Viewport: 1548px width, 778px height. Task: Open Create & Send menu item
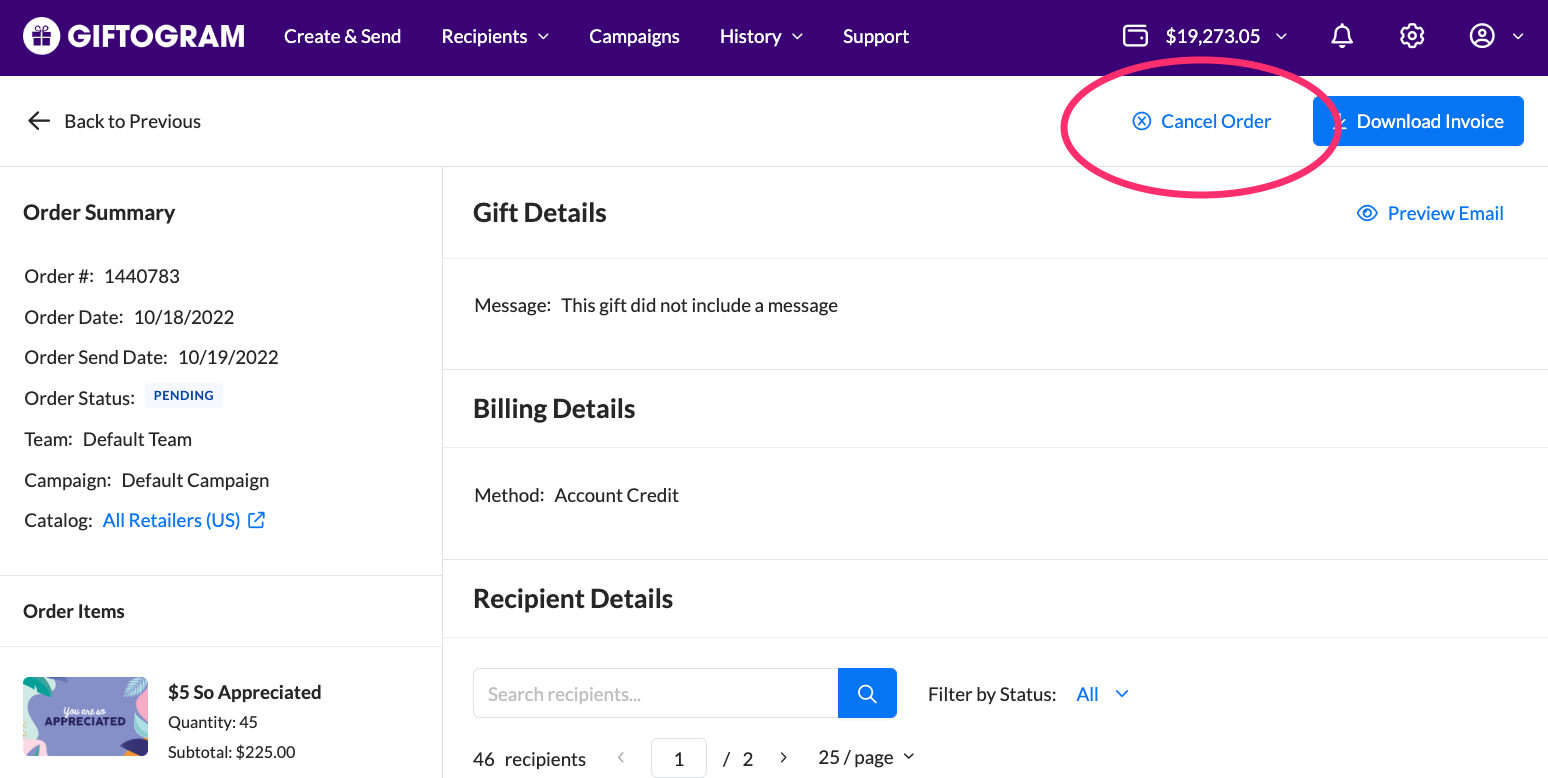[342, 37]
